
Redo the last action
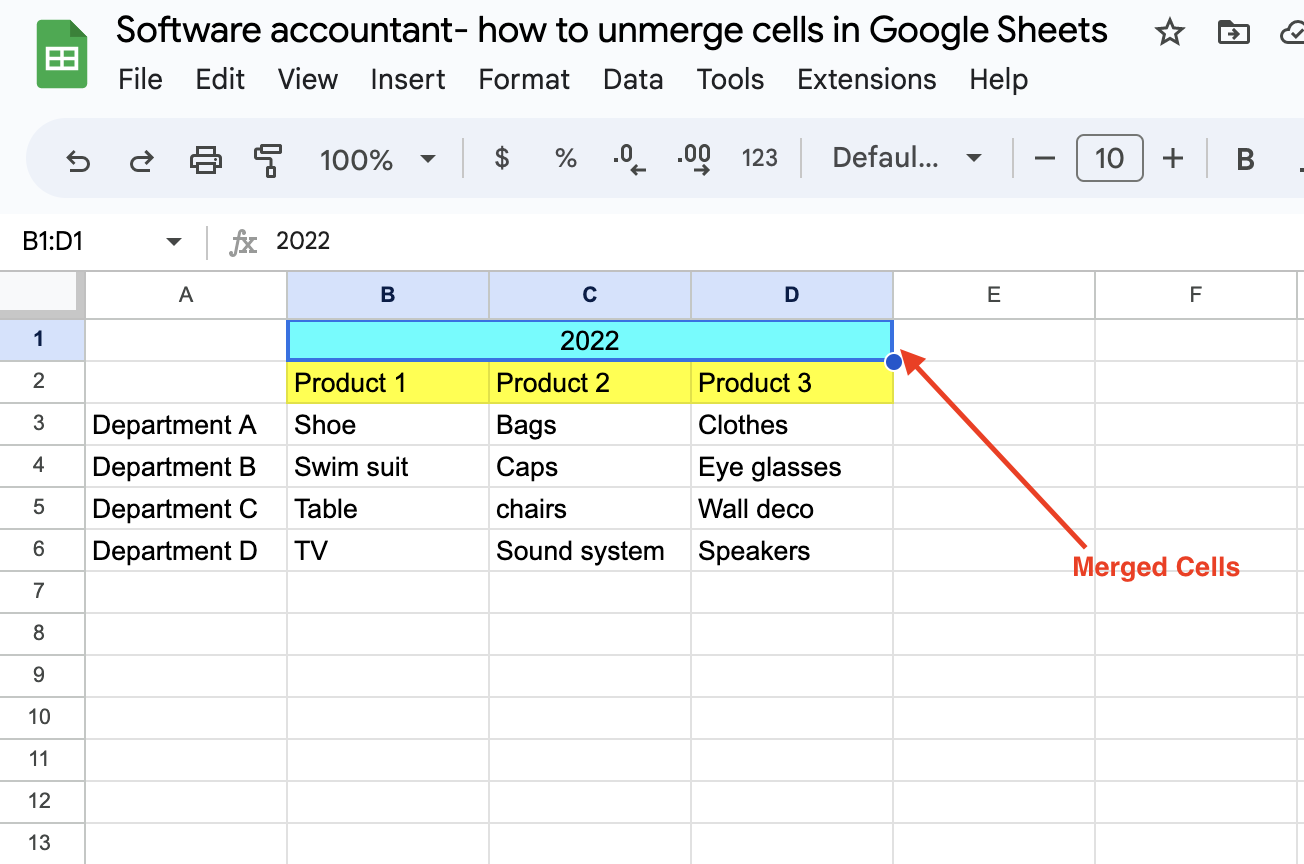142,159
